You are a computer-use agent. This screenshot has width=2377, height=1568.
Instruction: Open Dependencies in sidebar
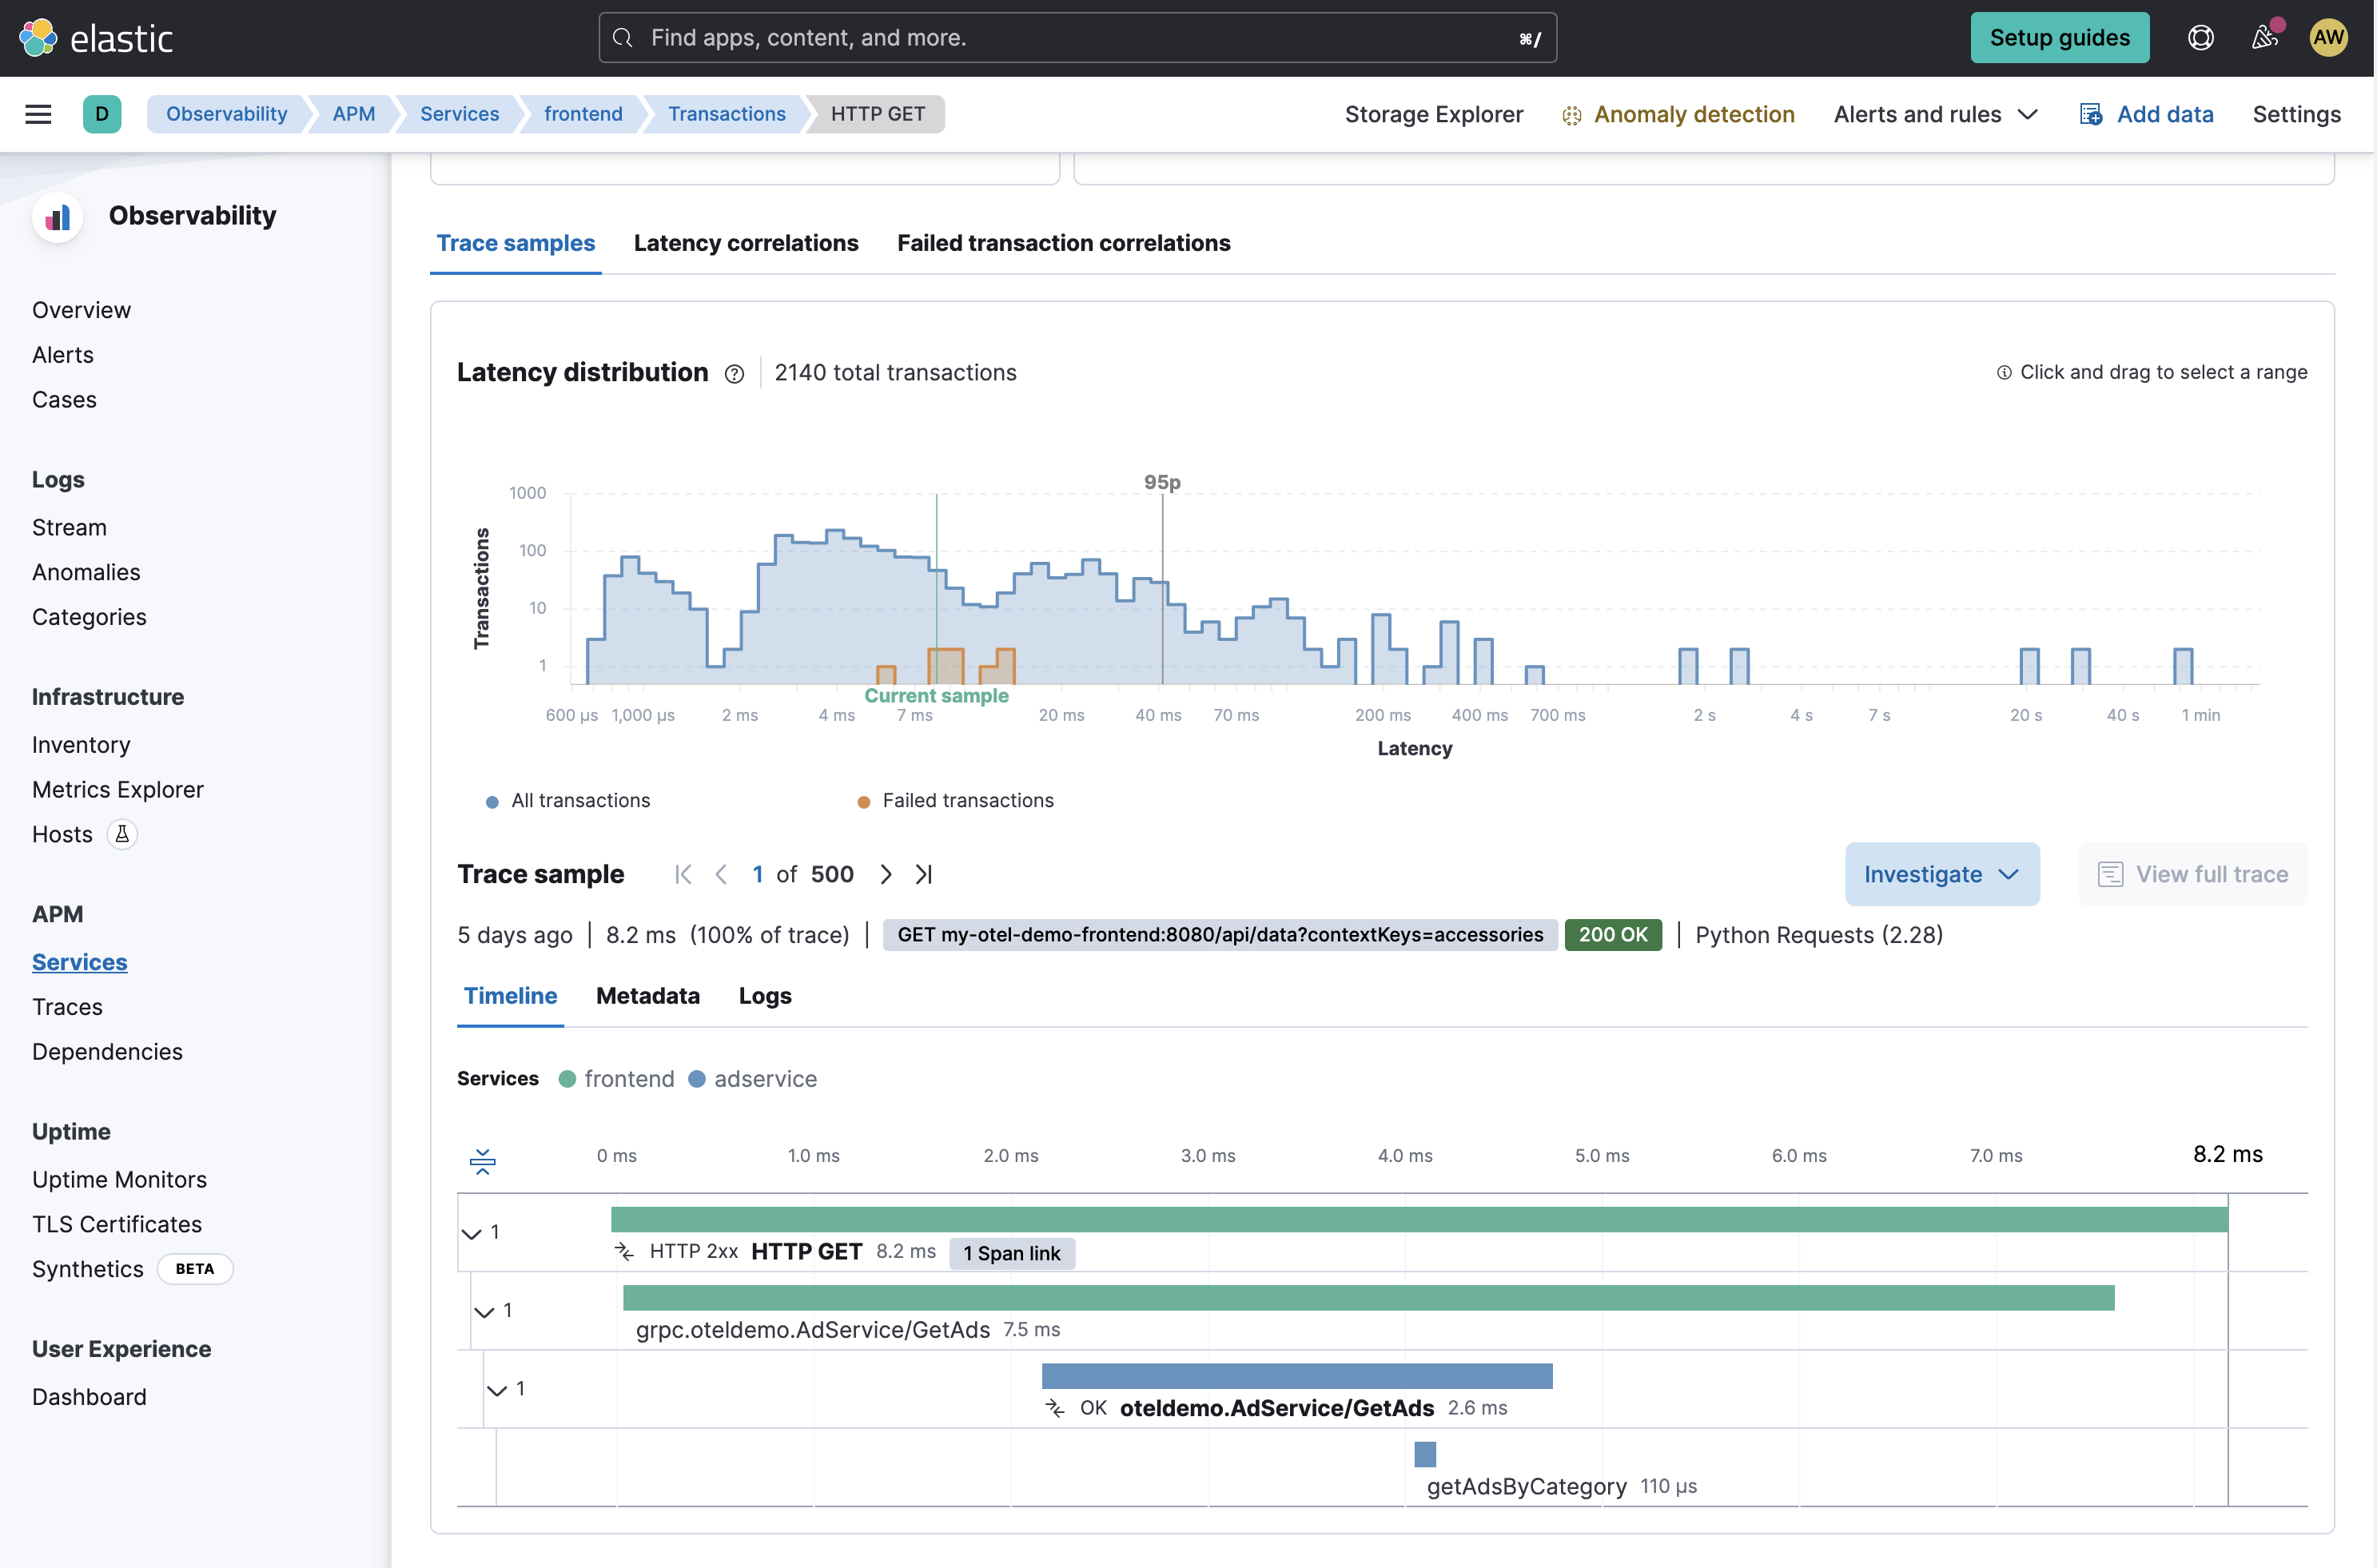pos(107,1052)
